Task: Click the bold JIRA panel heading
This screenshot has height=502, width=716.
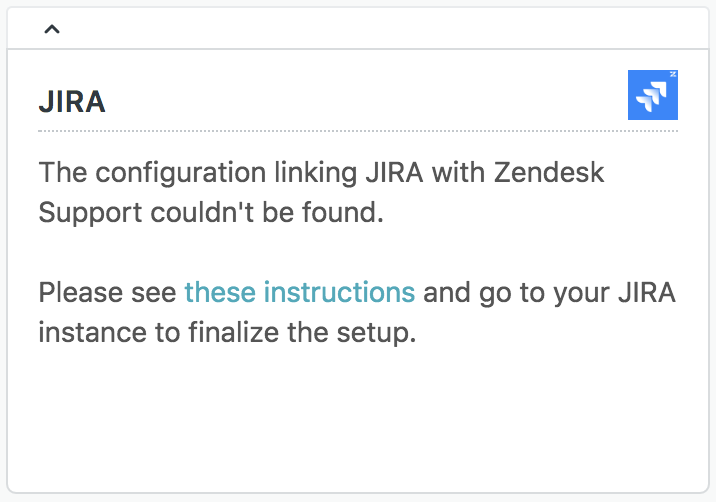Action: click(72, 101)
